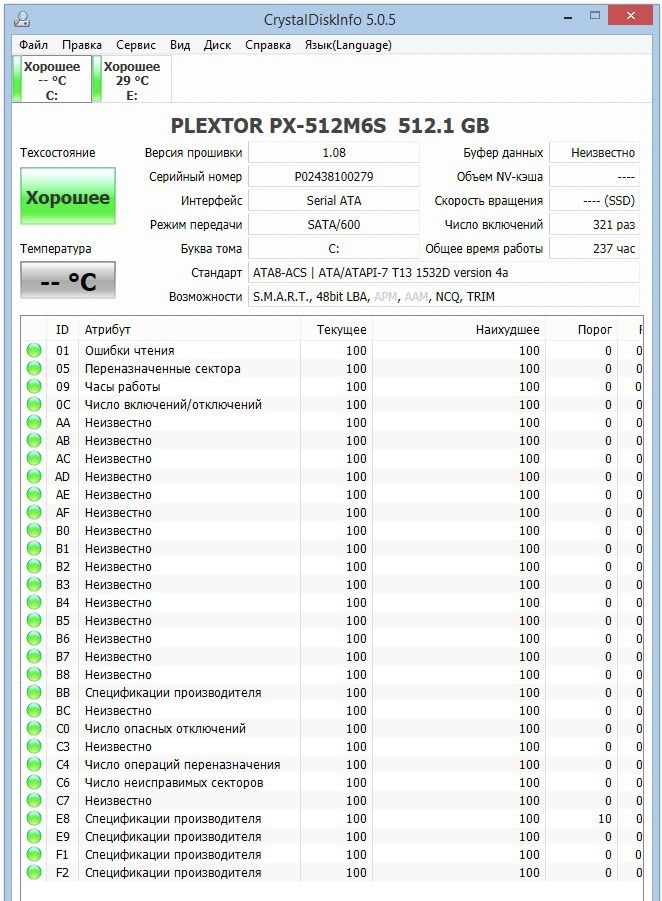662x901 pixels.
Task: Click the threshold value 10 in row E8
Action: 605,818
